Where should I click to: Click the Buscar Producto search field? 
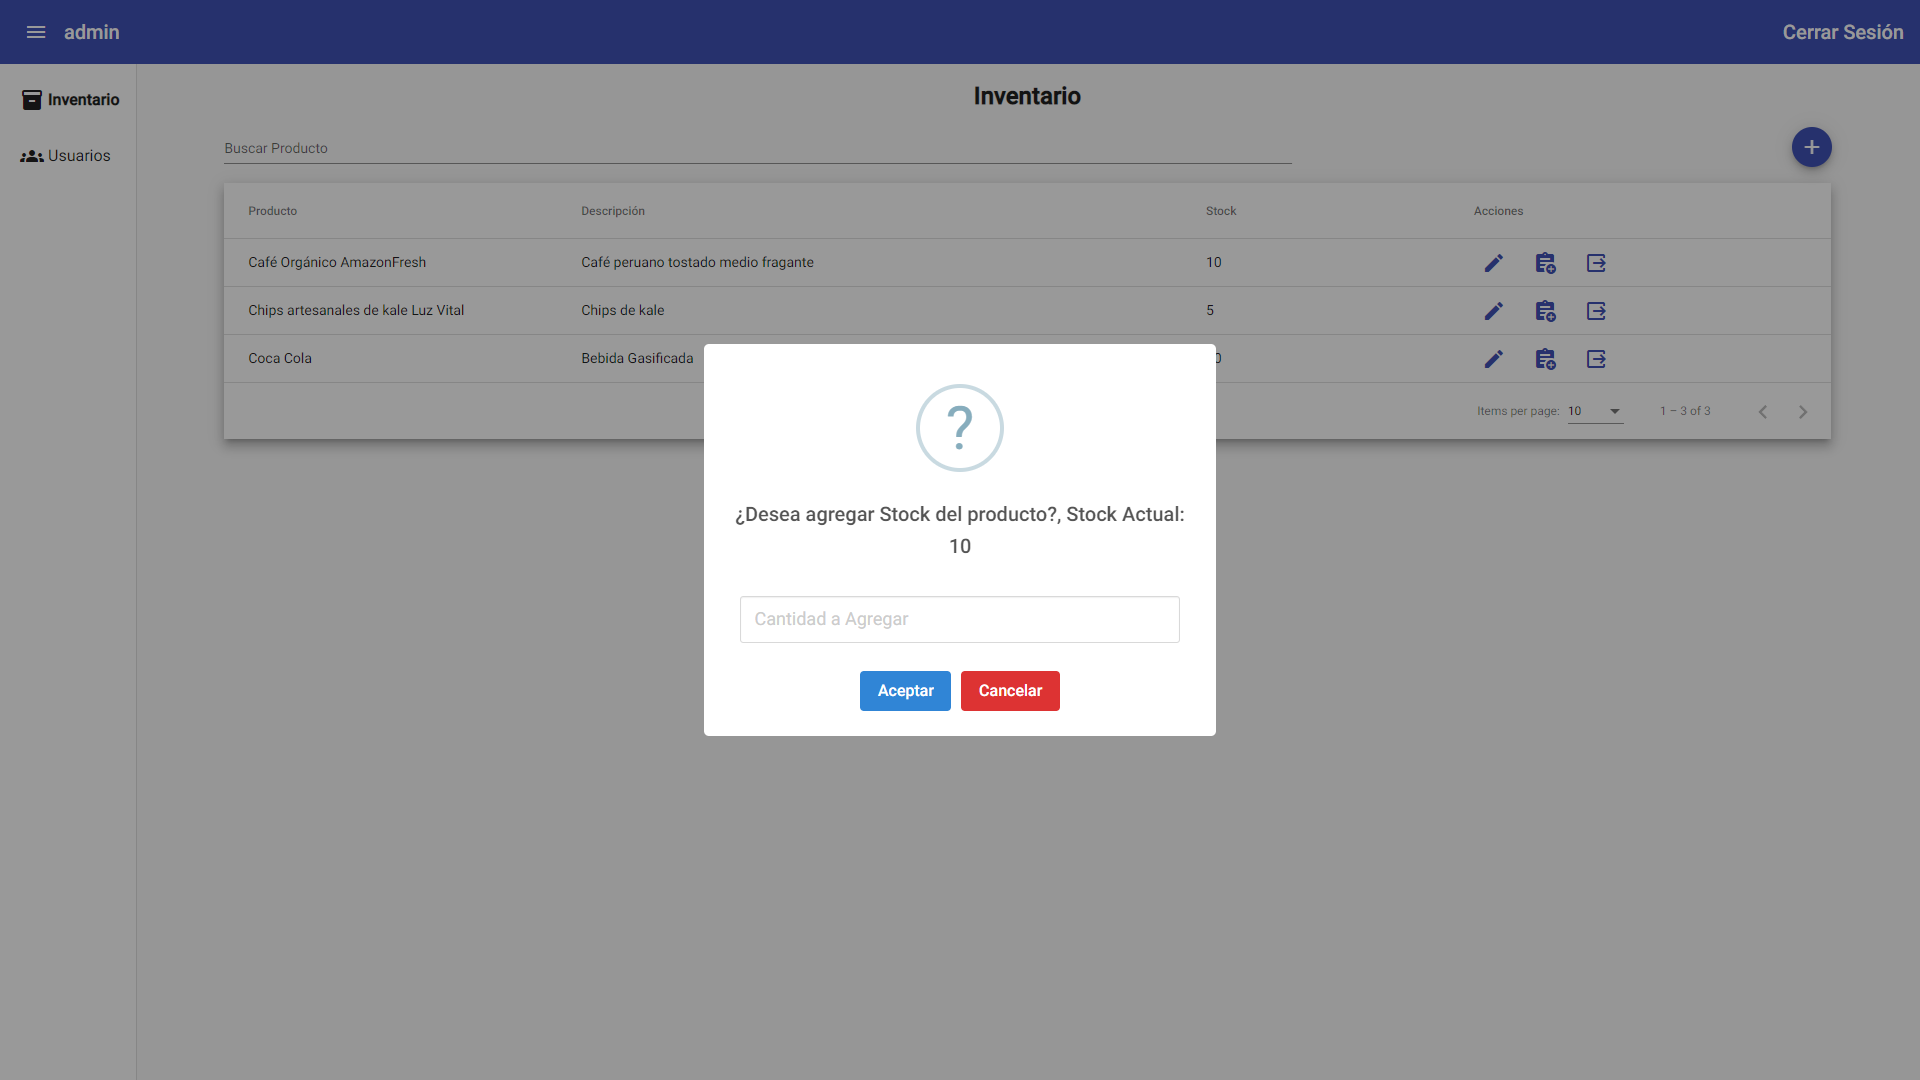(x=757, y=149)
